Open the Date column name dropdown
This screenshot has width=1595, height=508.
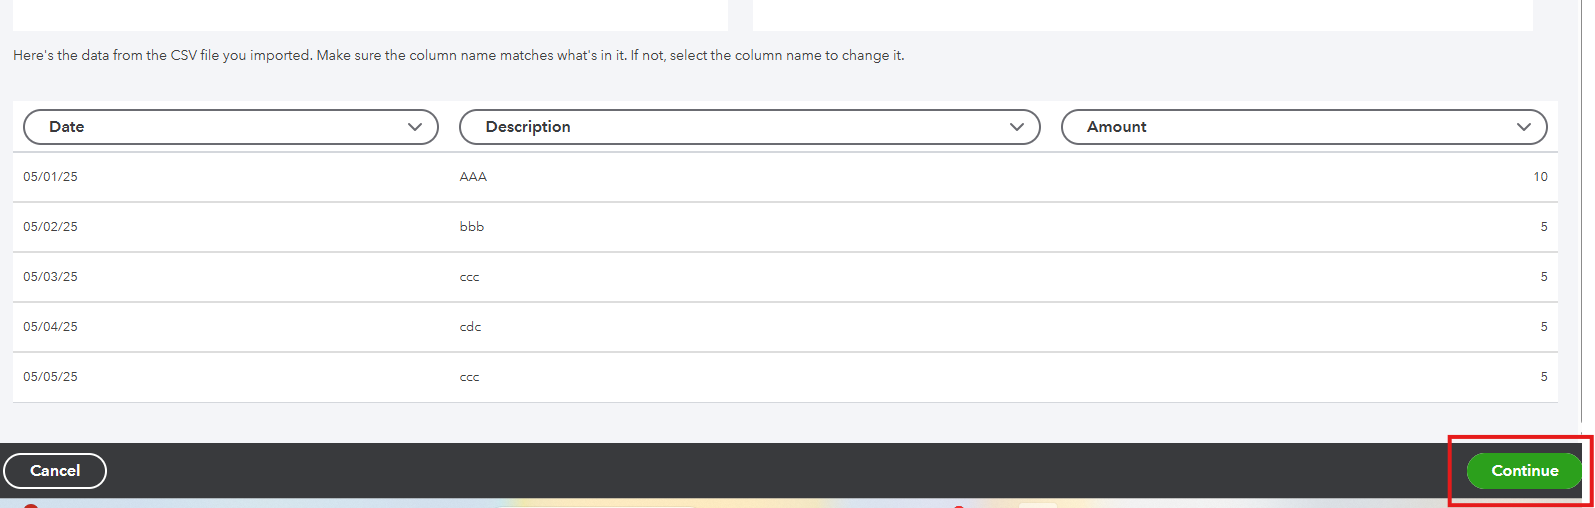(x=231, y=127)
